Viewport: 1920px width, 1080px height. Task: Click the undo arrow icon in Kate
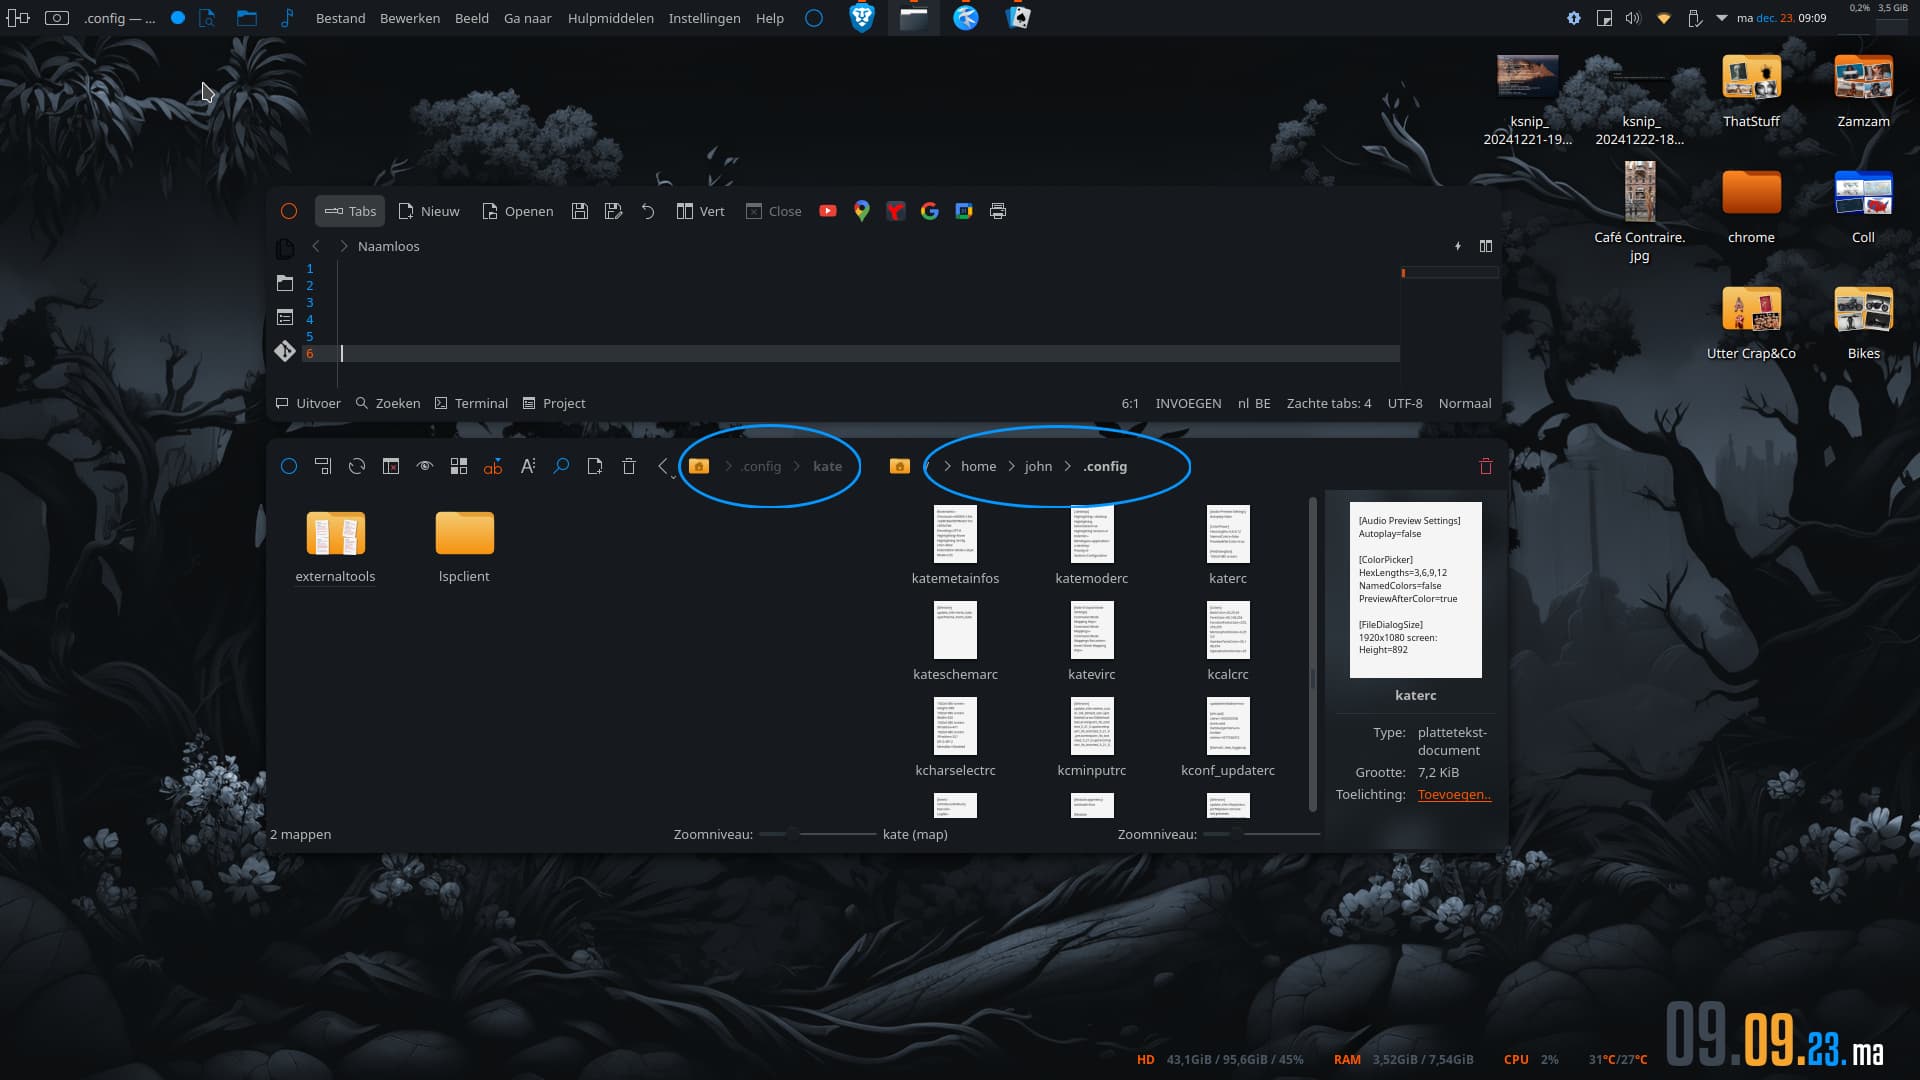(x=648, y=211)
